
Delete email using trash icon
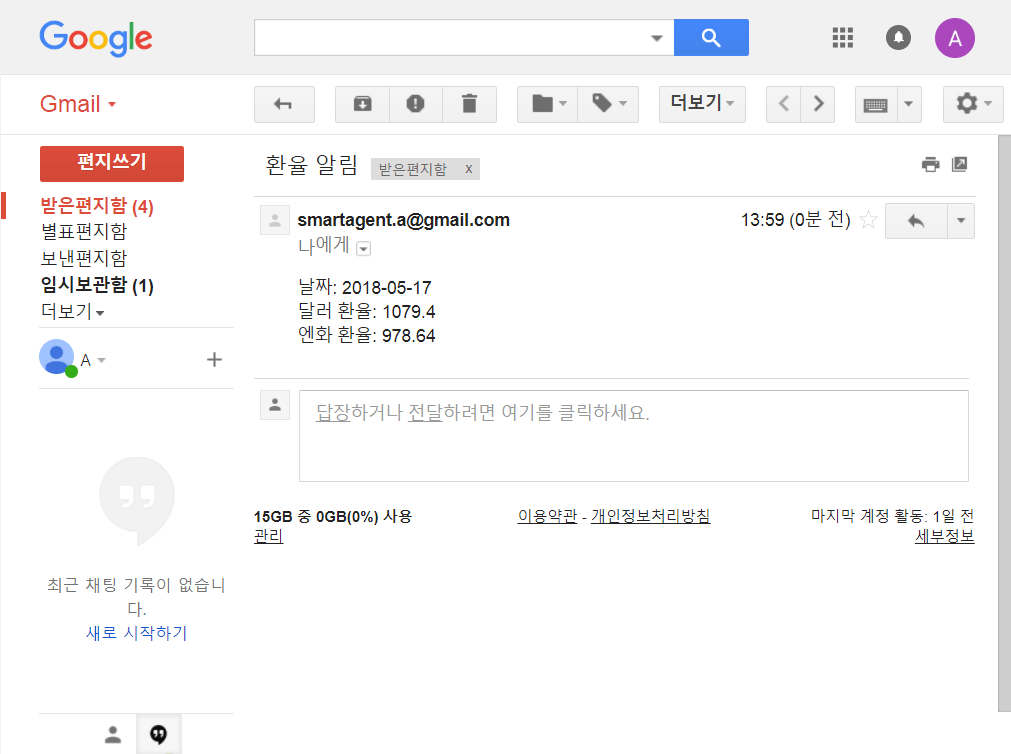tap(469, 104)
